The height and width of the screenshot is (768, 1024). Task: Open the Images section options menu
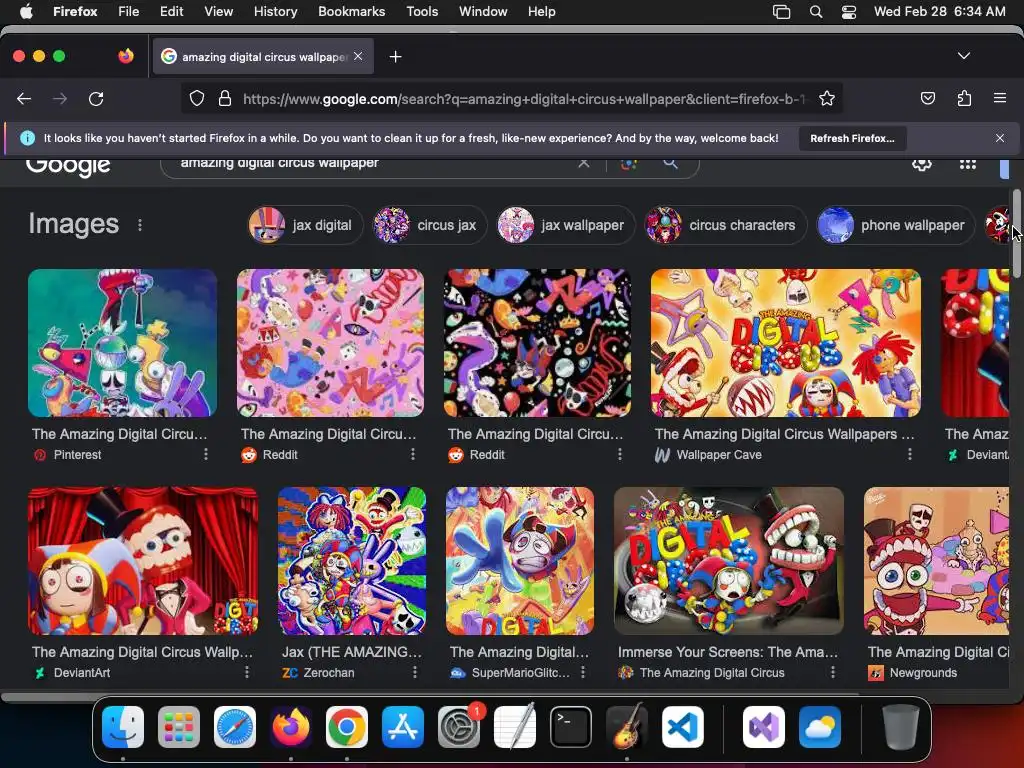pos(140,225)
